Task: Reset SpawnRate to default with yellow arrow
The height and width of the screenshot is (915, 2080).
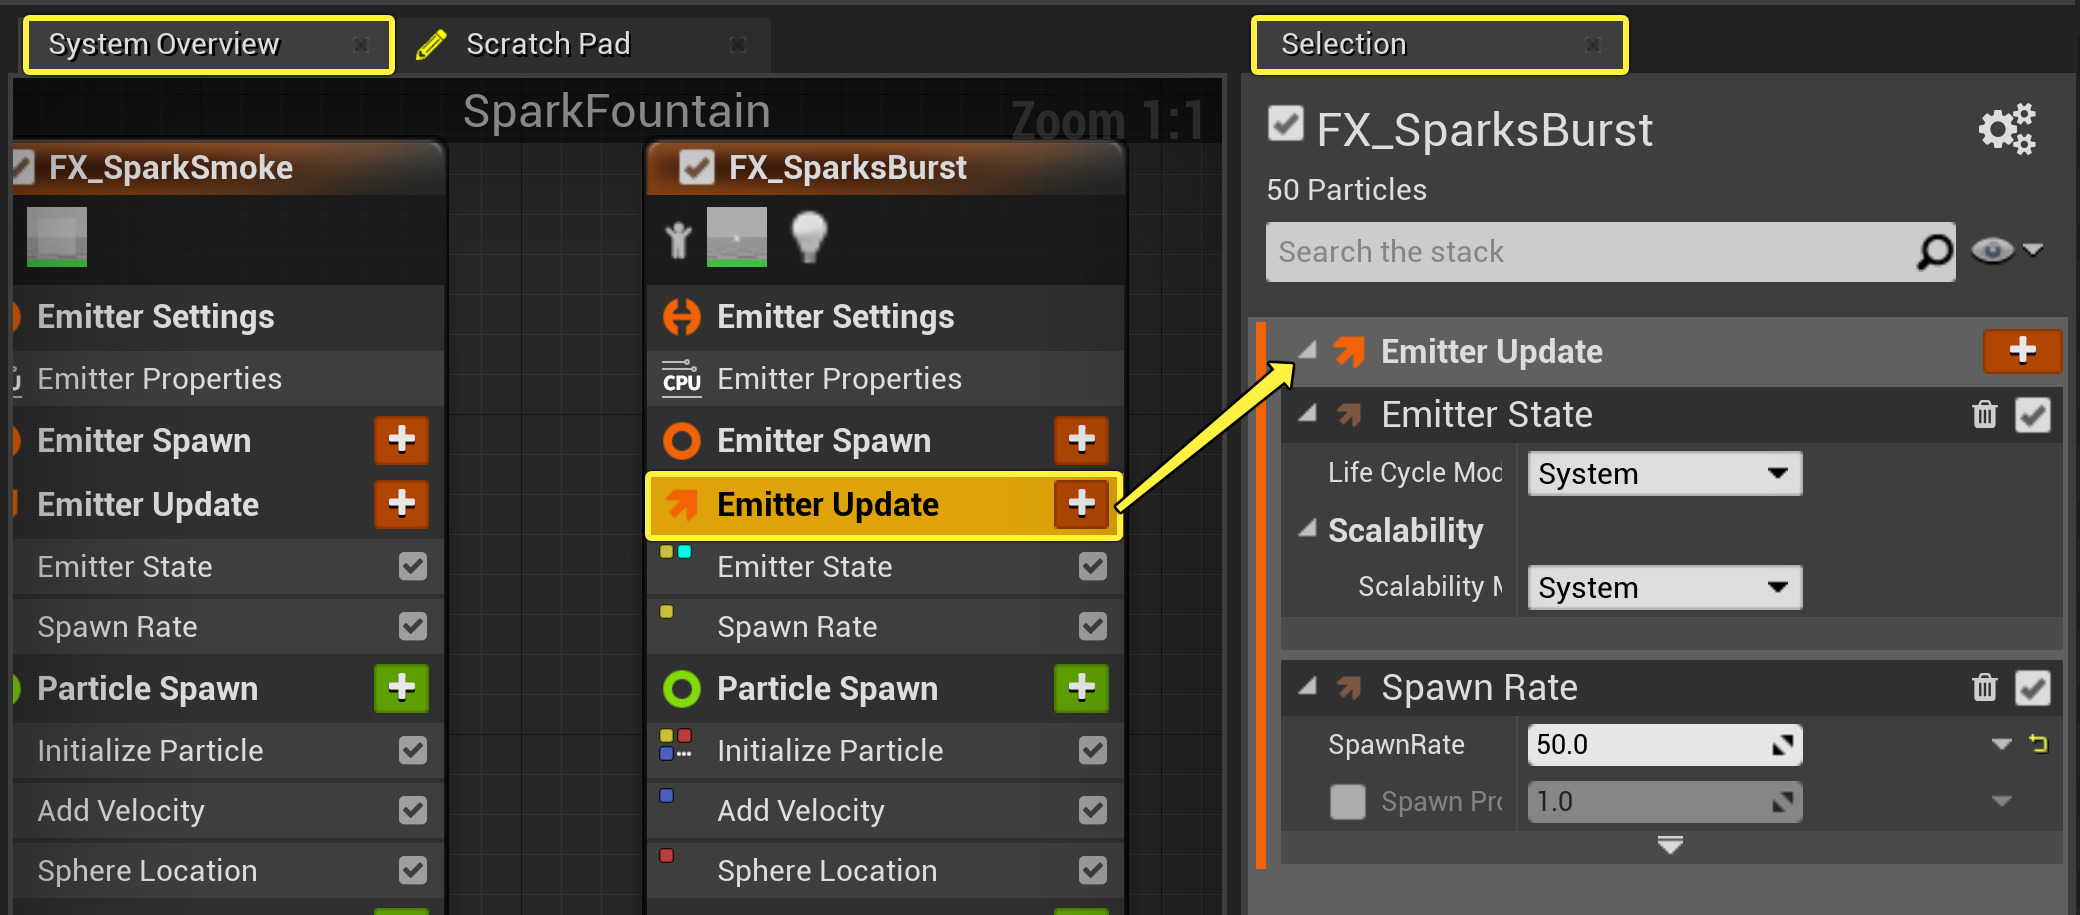Action: coord(2038,744)
